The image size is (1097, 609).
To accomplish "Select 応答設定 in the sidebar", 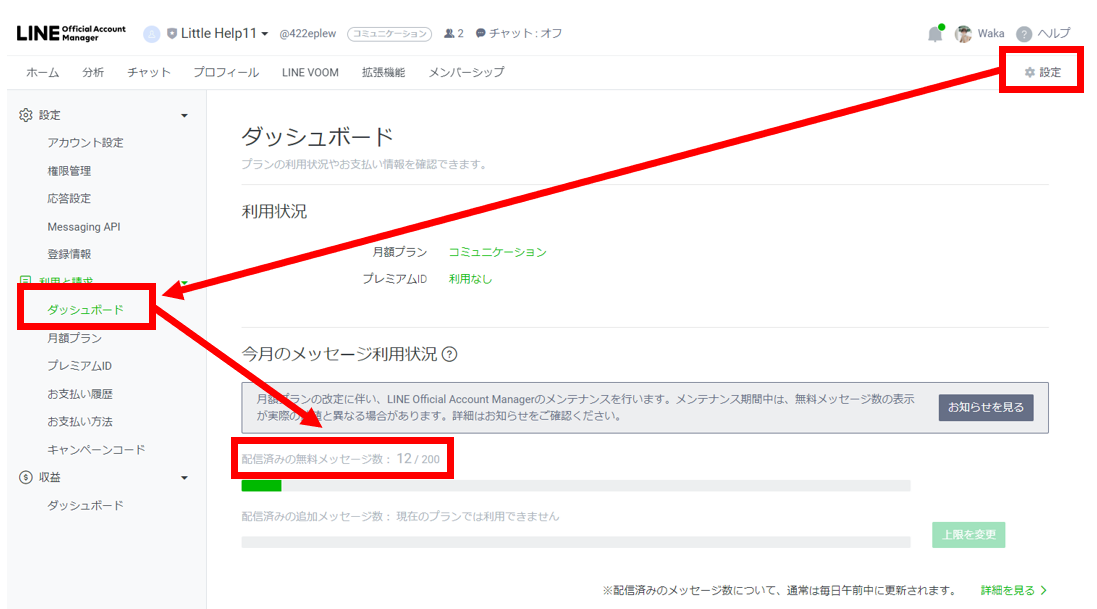I will coord(69,199).
